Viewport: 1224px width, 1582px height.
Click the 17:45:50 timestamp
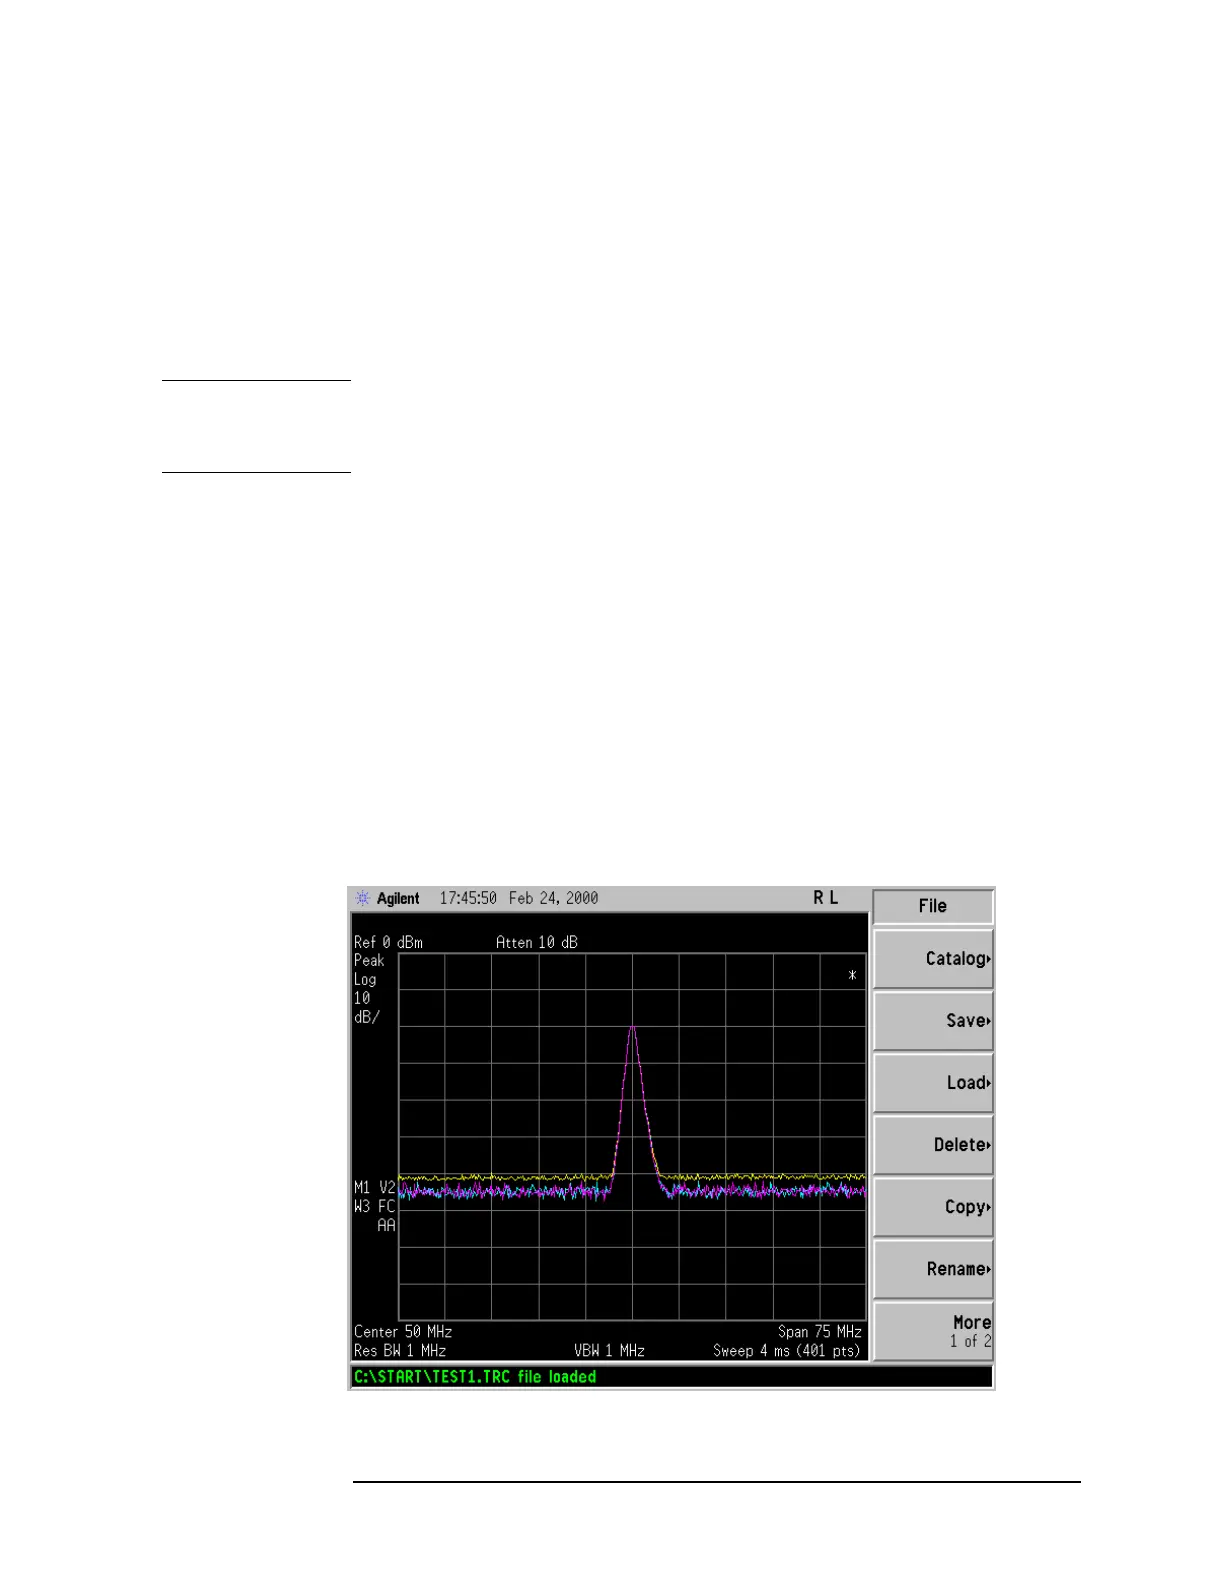click(468, 898)
